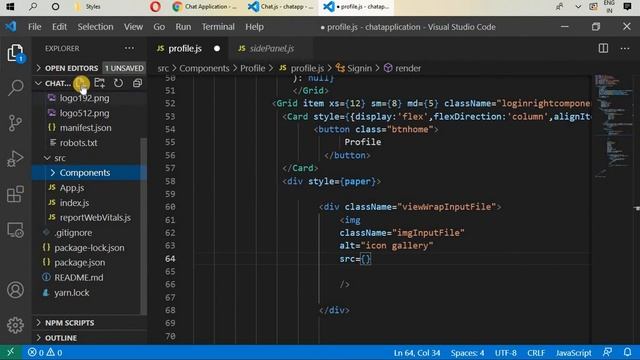The image size is (640, 360).
Task: Open manifest.json in the file tree
Action: pyautogui.click(x=85, y=128)
